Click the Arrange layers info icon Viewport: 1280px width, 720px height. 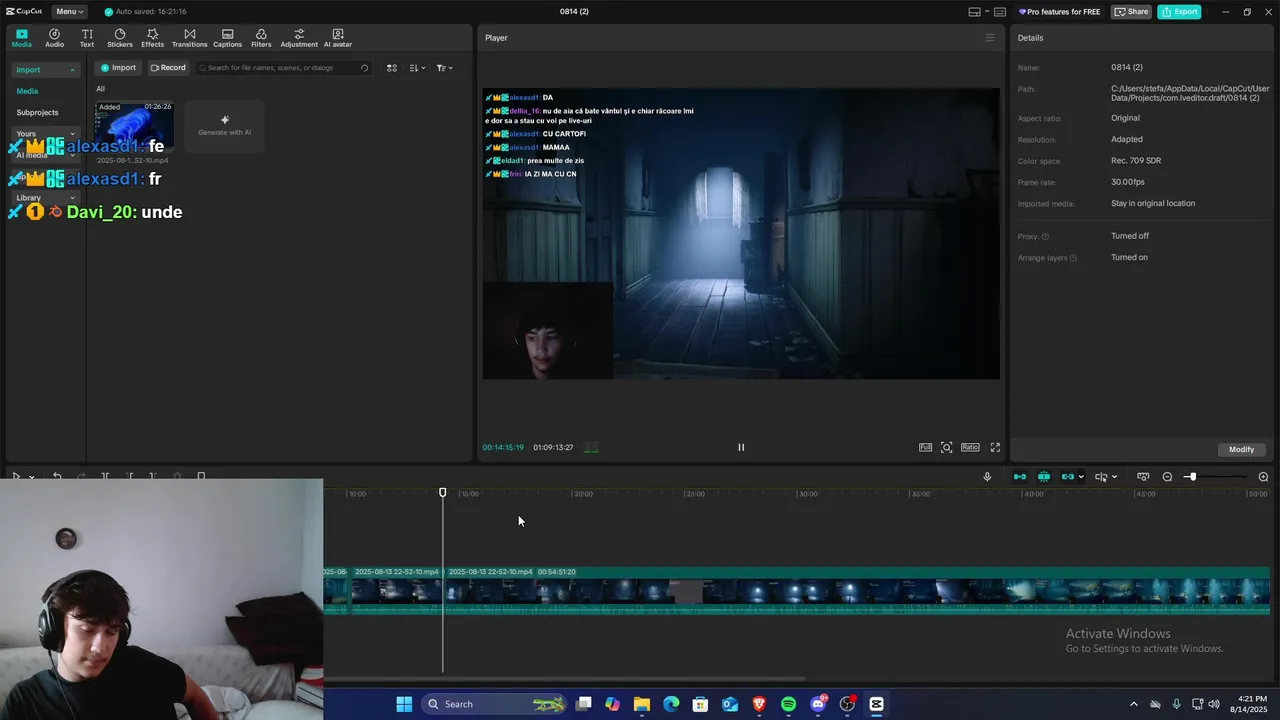pyautogui.click(x=1073, y=258)
